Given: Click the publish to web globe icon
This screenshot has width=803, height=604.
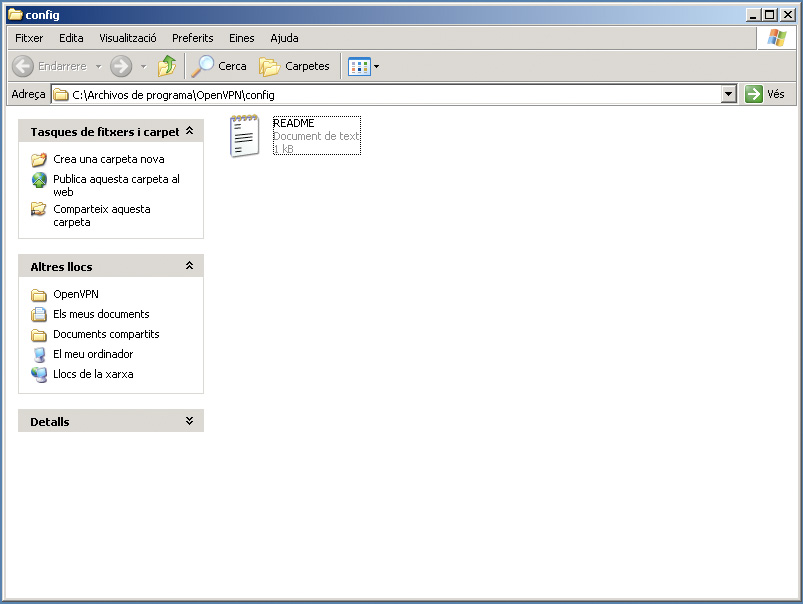Looking at the screenshot, I should point(39,180).
